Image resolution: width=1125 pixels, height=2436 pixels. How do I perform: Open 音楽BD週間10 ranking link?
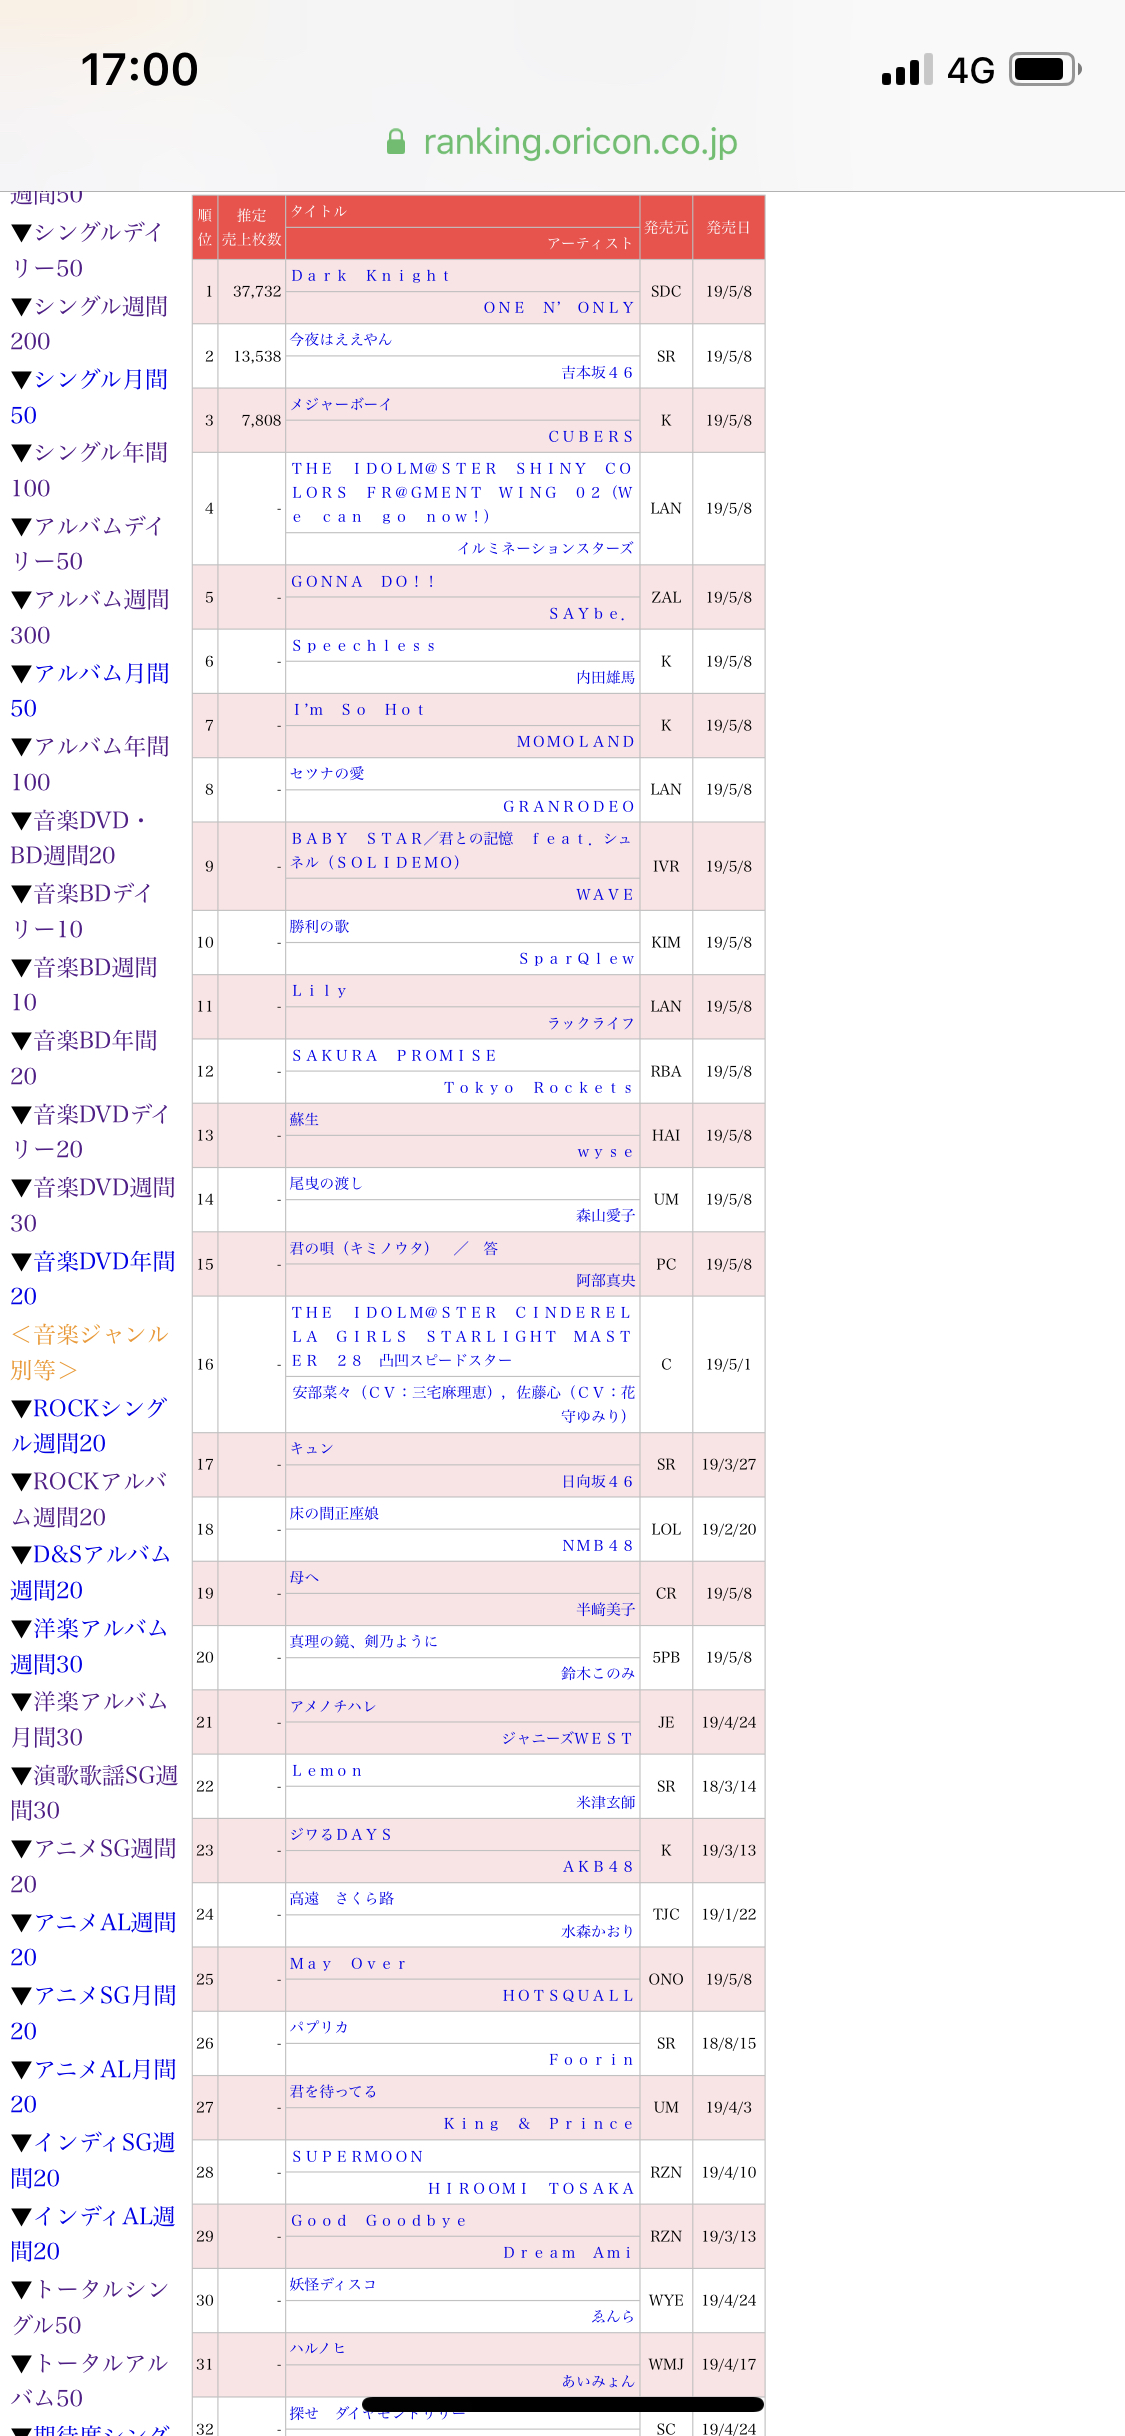[x=84, y=984]
